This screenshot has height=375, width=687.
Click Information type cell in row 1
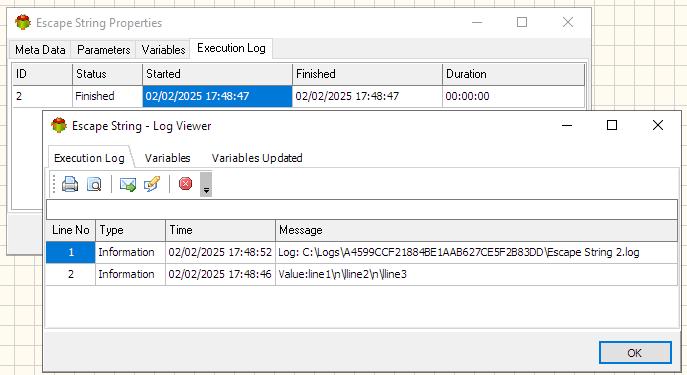[131, 252]
